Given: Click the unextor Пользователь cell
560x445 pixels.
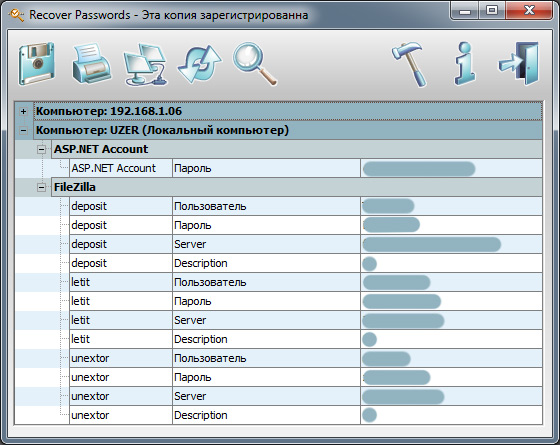Looking at the screenshot, I should 266,358.
